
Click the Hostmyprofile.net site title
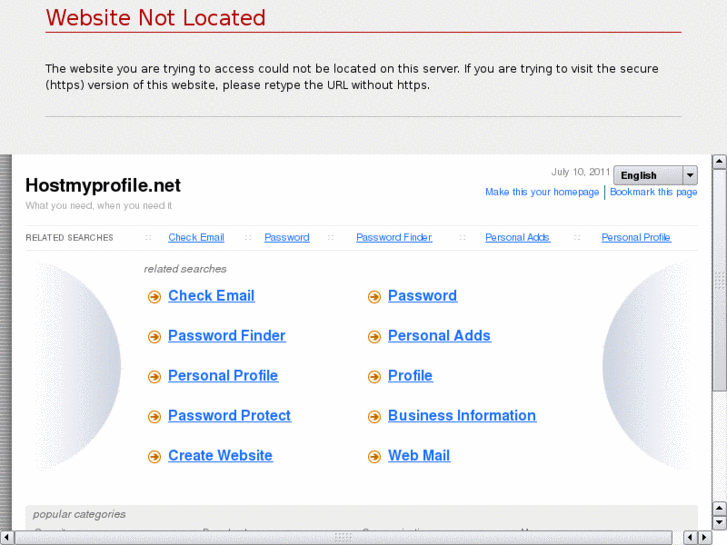[x=103, y=186]
